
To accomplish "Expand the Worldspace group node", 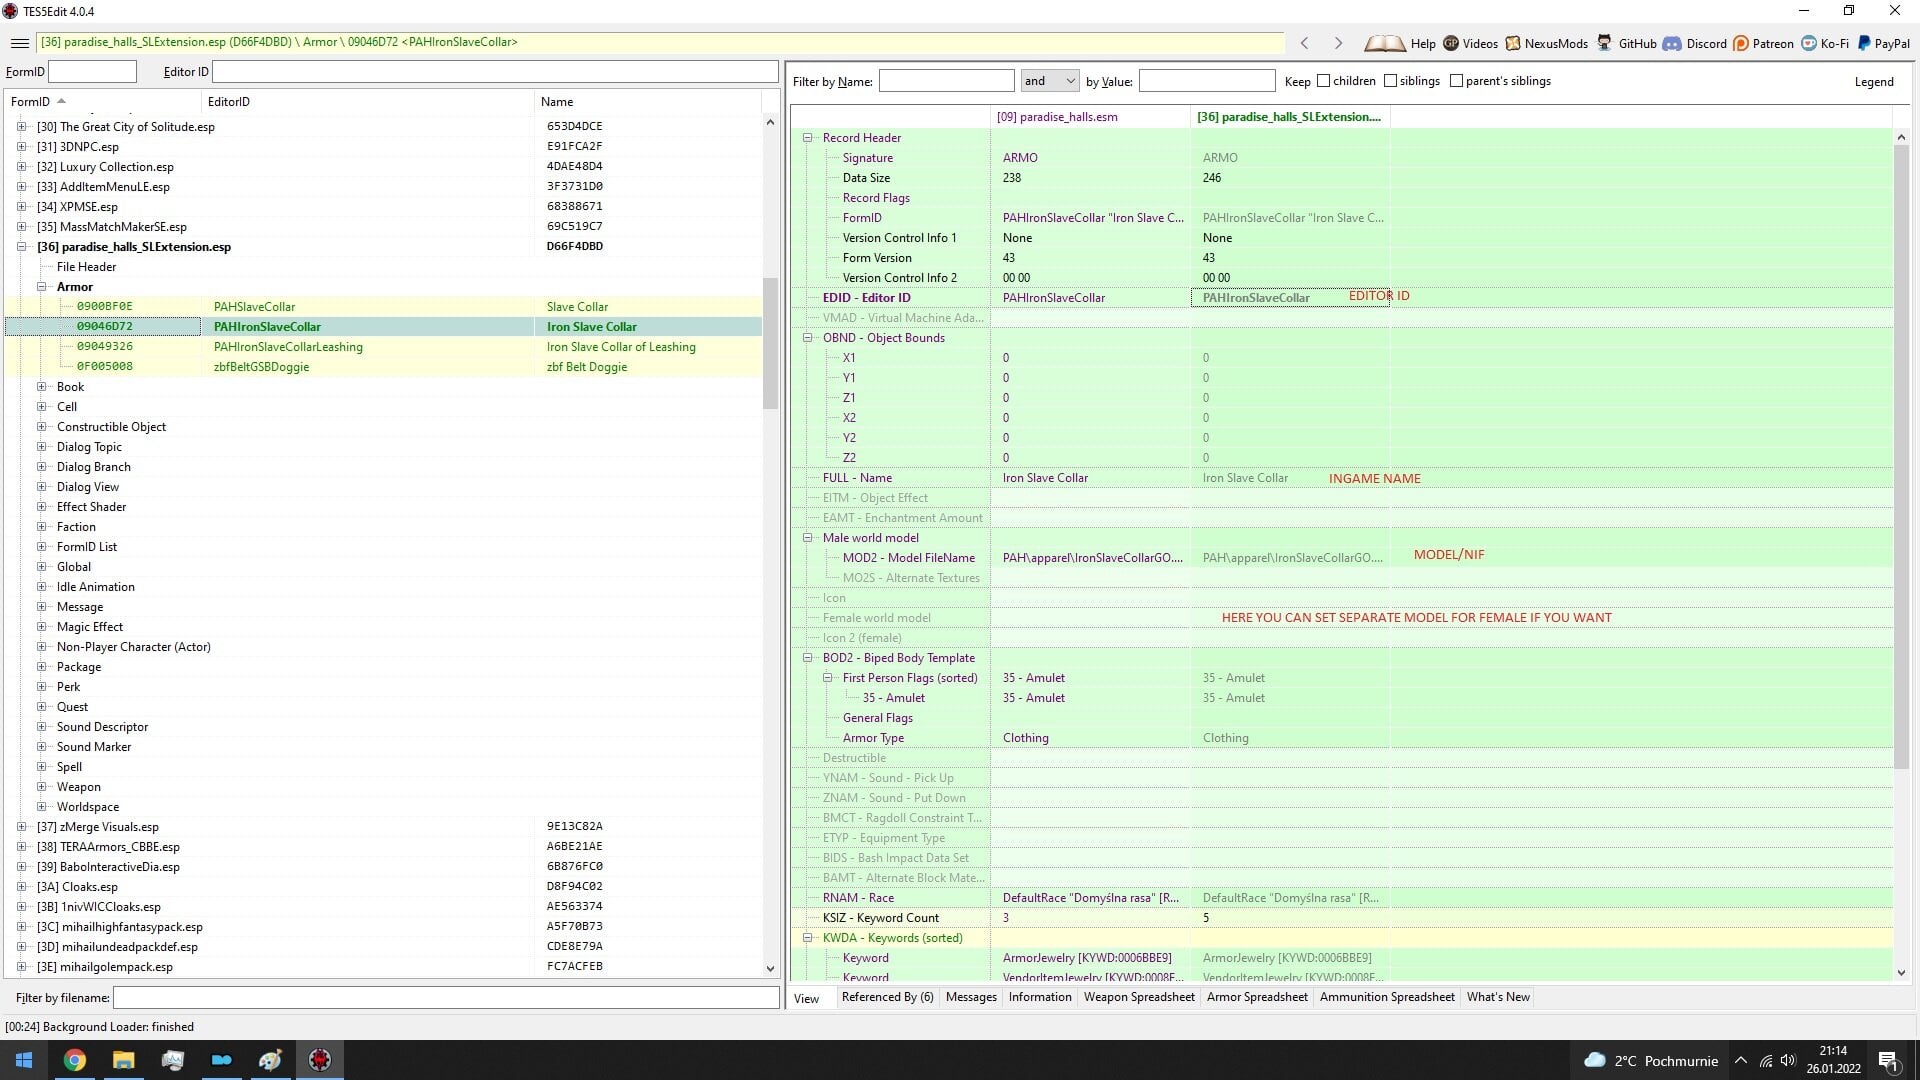I will 42,807.
